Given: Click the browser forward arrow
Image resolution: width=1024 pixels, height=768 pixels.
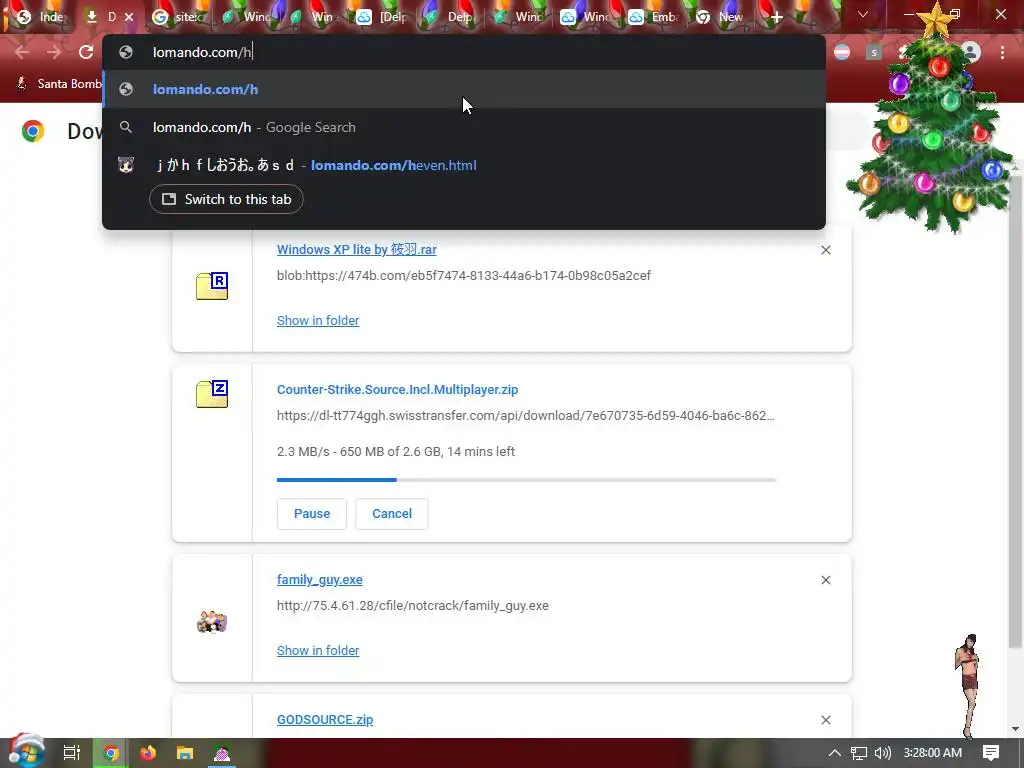Looking at the screenshot, I should [54, 52].
